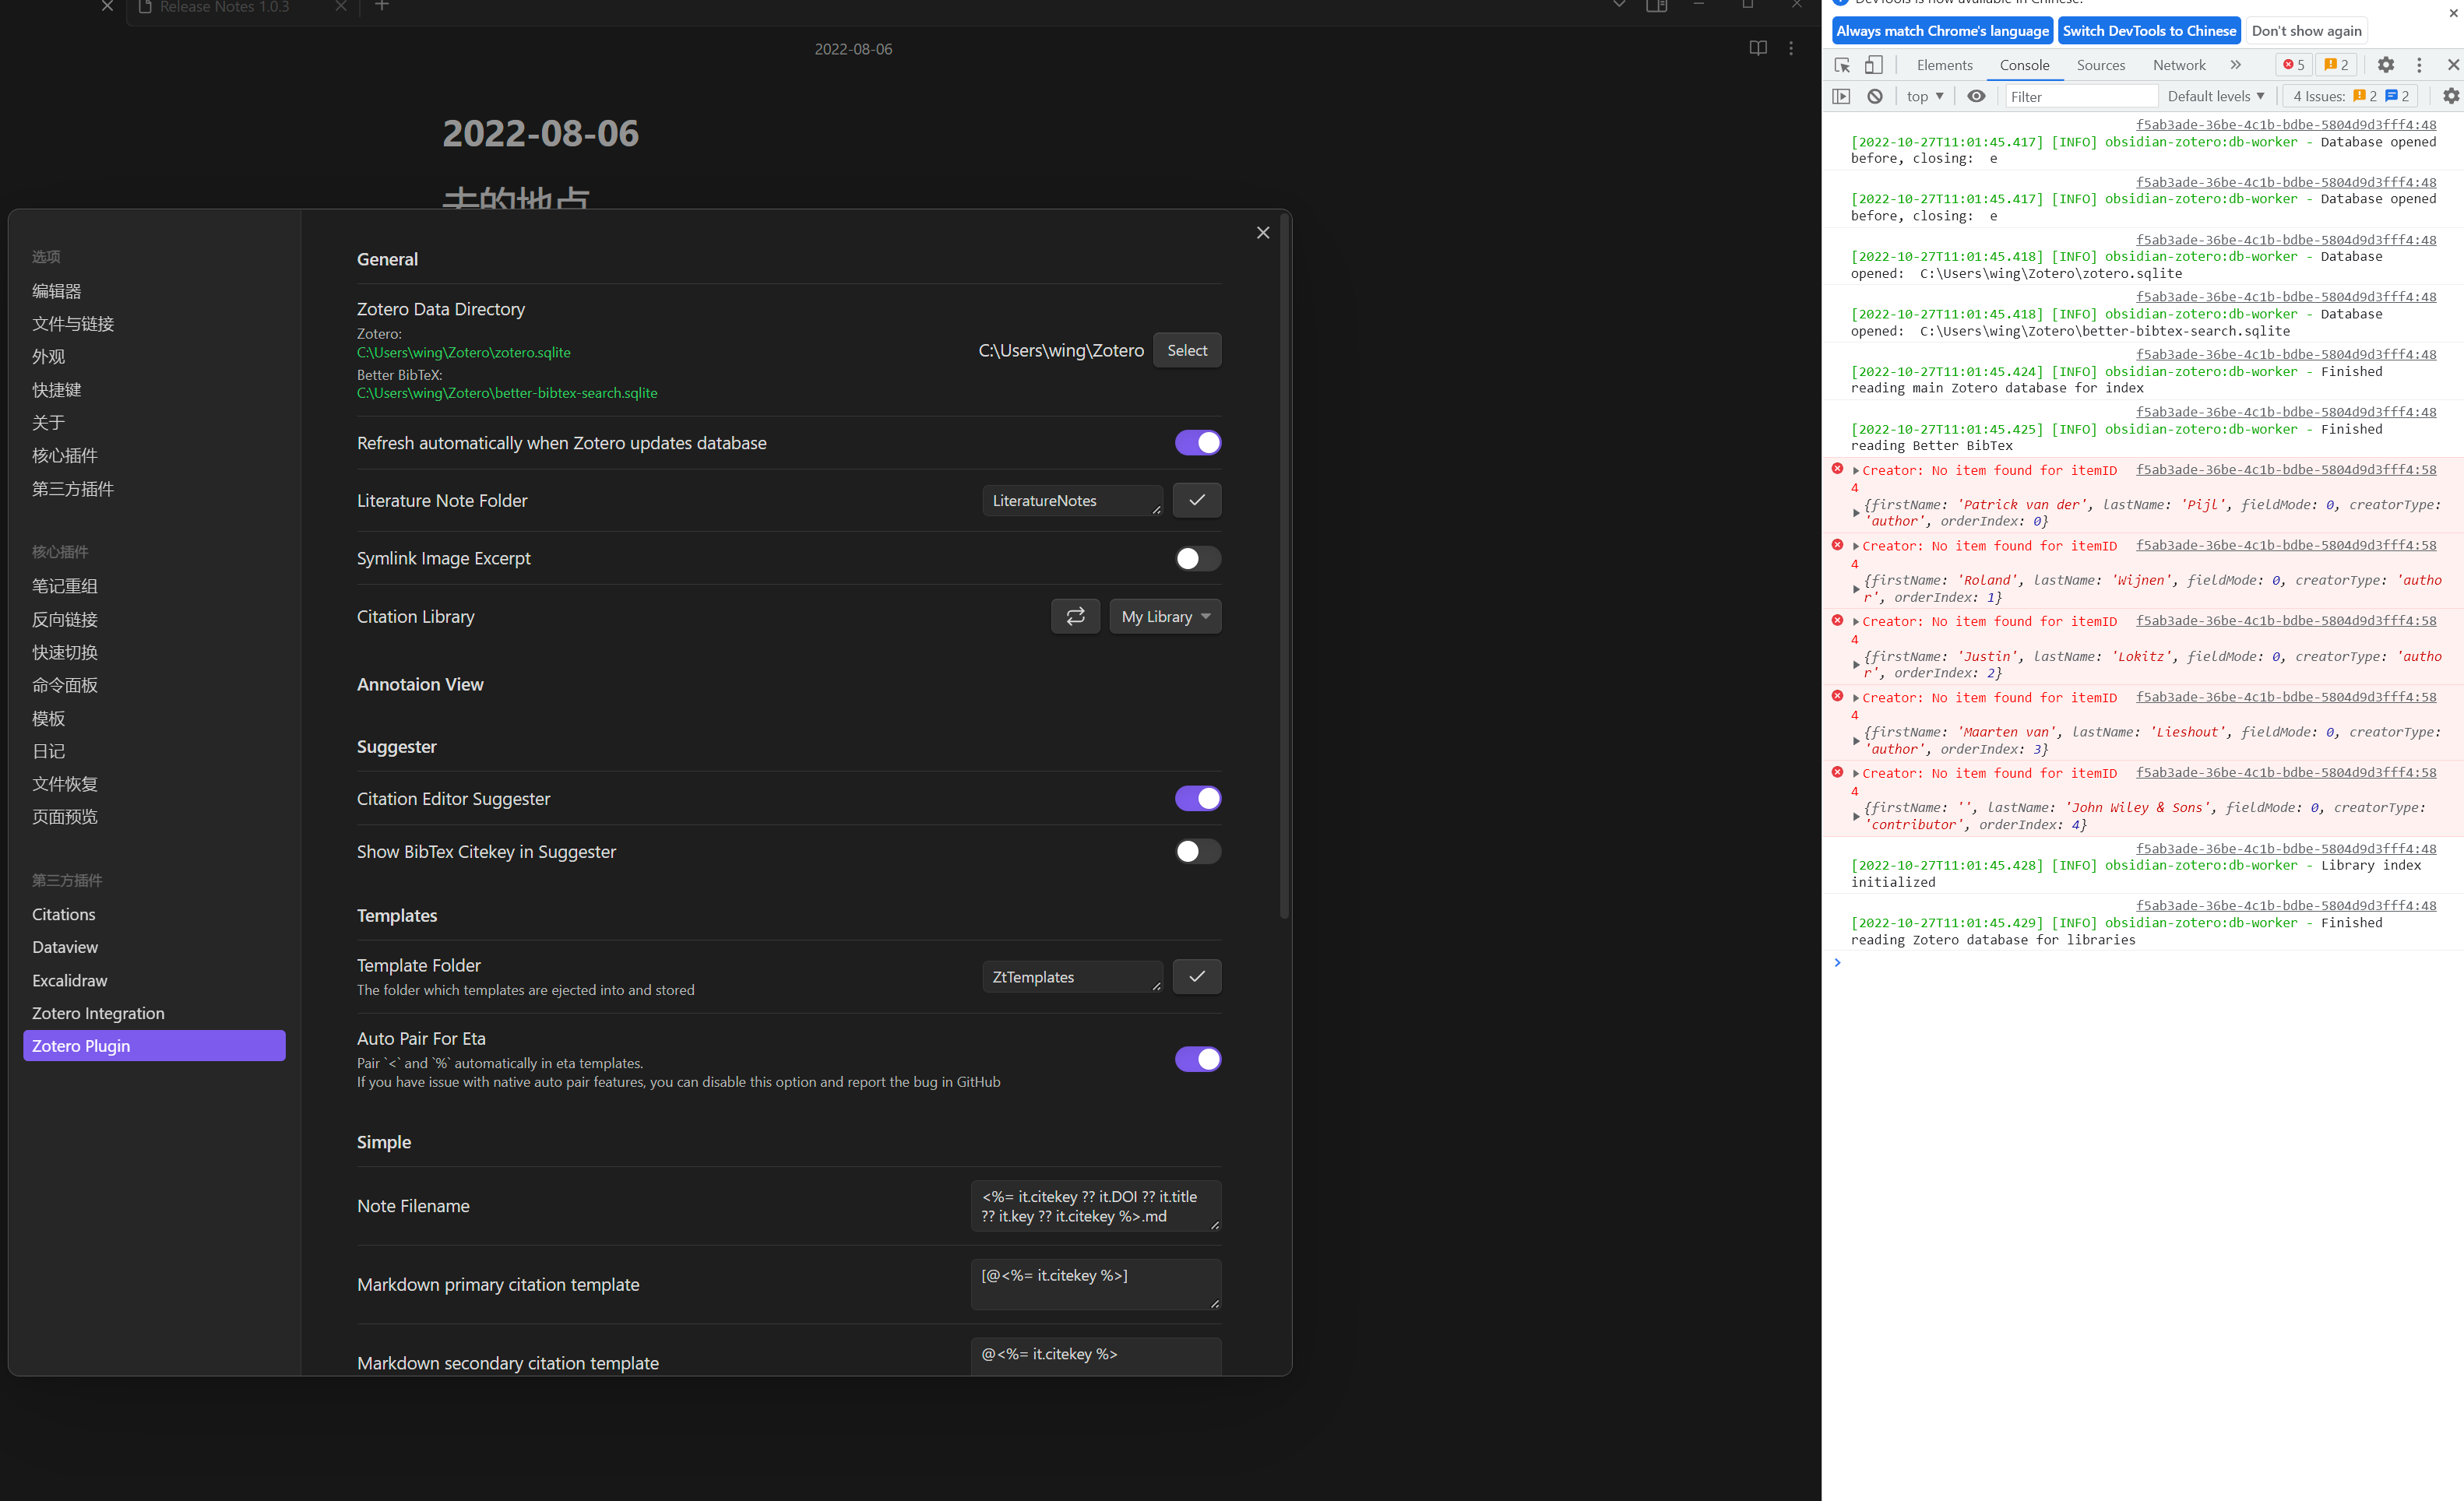This screenshot has width=2464, height=1501.
Task: Click the clear console icon
Action: point(1875,96)
